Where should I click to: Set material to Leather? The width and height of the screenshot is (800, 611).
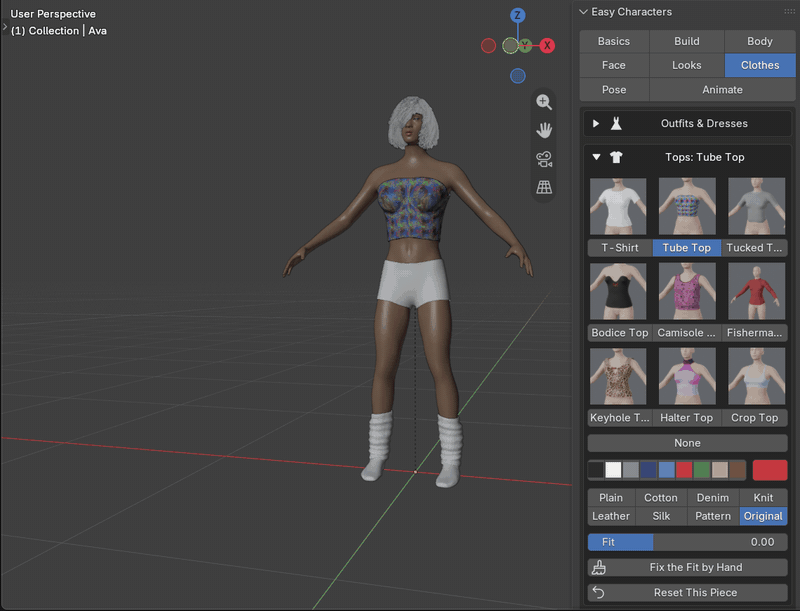point(611,516)
